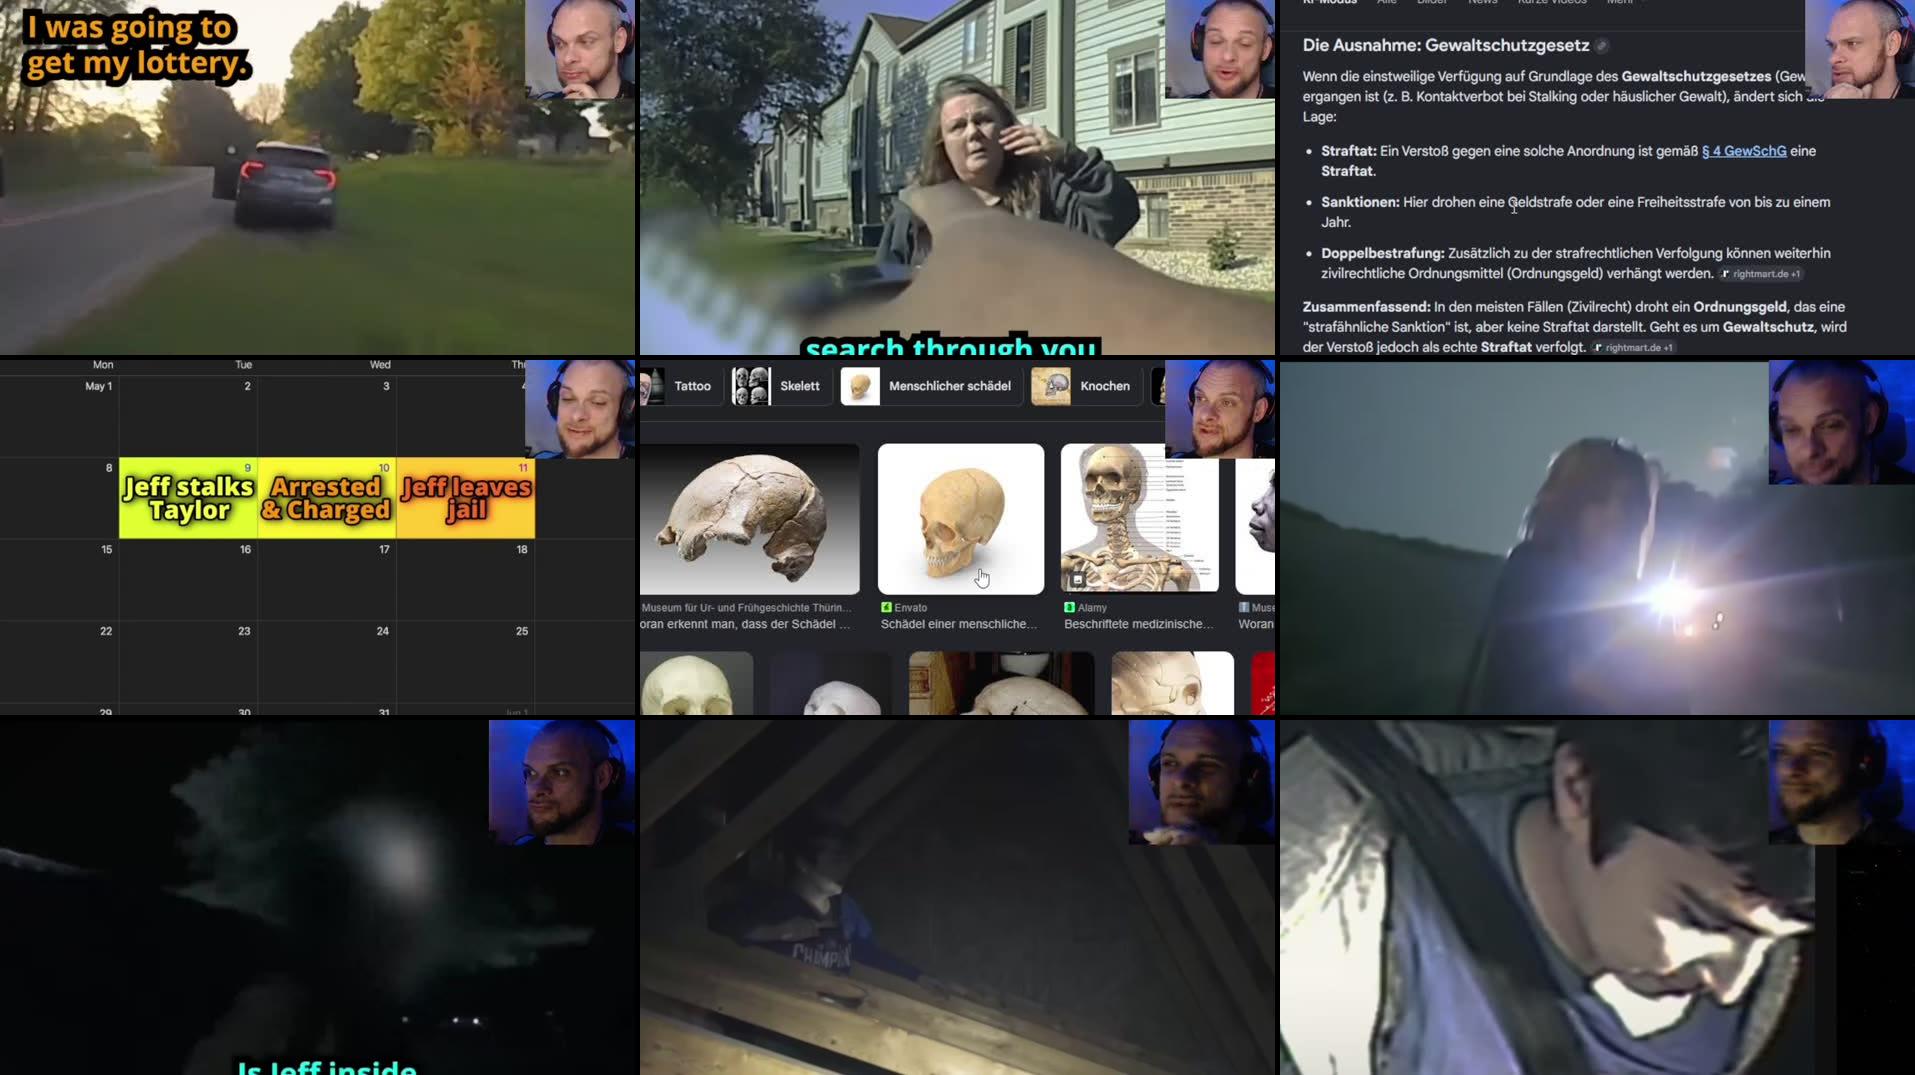
Task: Open the Alamy labeled skeleton image
Action: click(1140, 519)
